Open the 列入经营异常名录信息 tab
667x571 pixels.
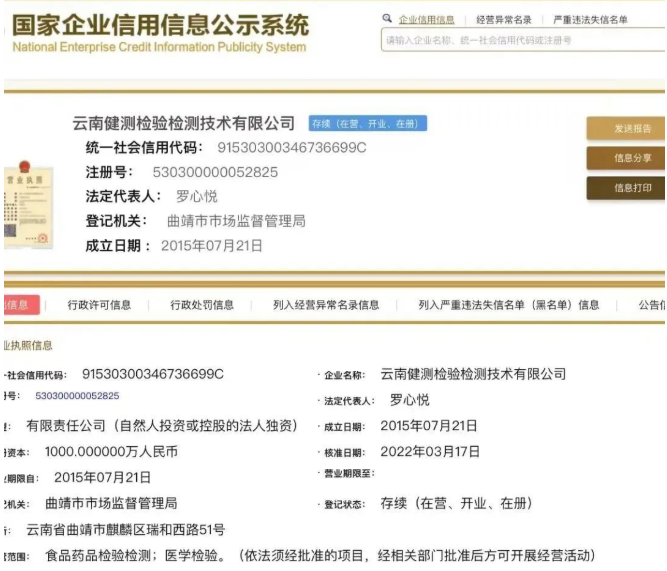click(326, 305)
